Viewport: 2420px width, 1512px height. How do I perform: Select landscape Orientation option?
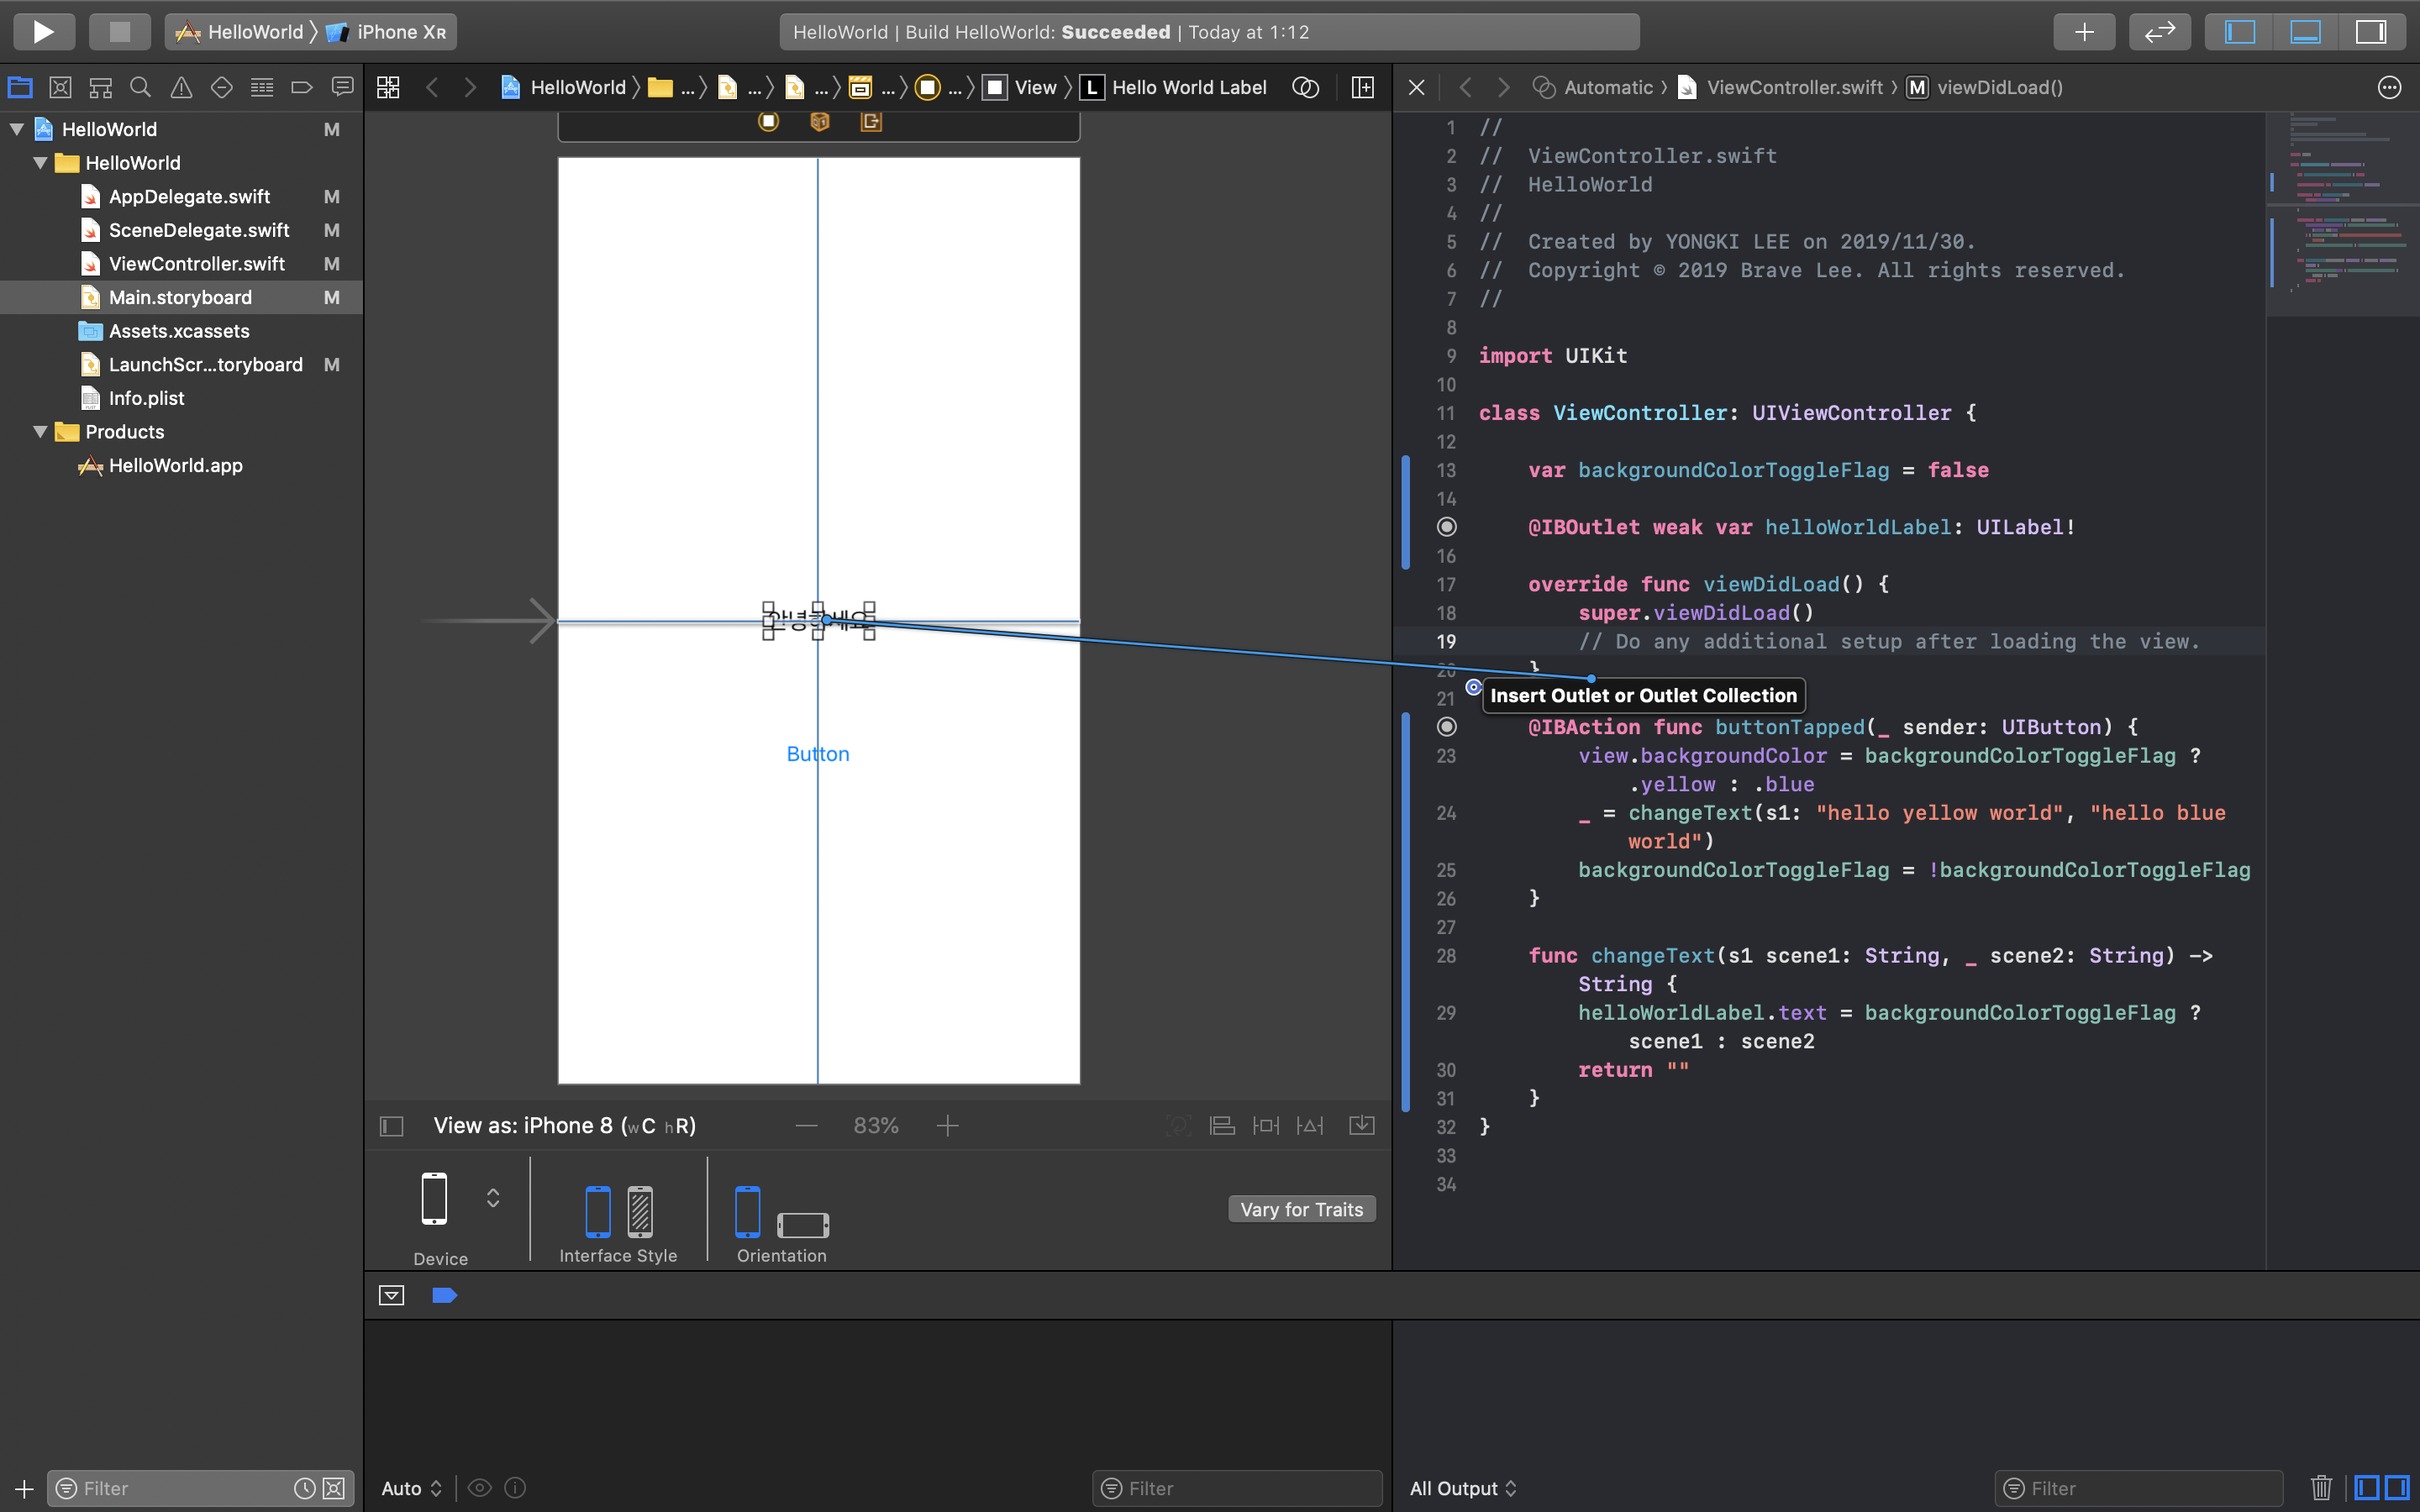click(802, 1224)
